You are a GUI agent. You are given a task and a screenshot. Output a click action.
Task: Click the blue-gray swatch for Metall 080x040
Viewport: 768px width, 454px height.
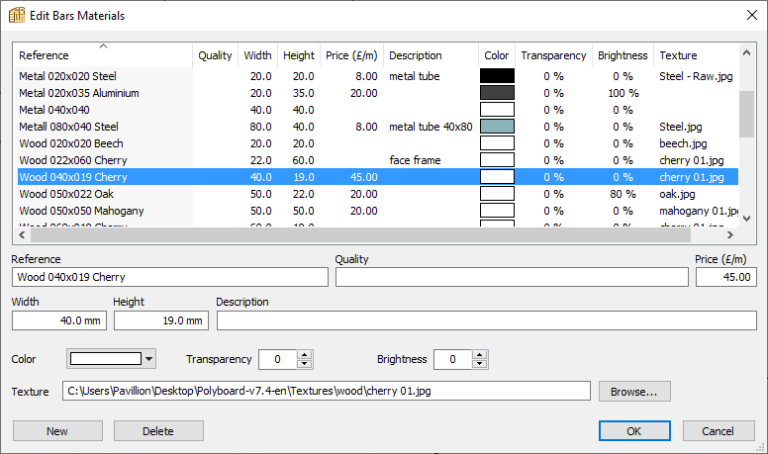coord(497,127)
